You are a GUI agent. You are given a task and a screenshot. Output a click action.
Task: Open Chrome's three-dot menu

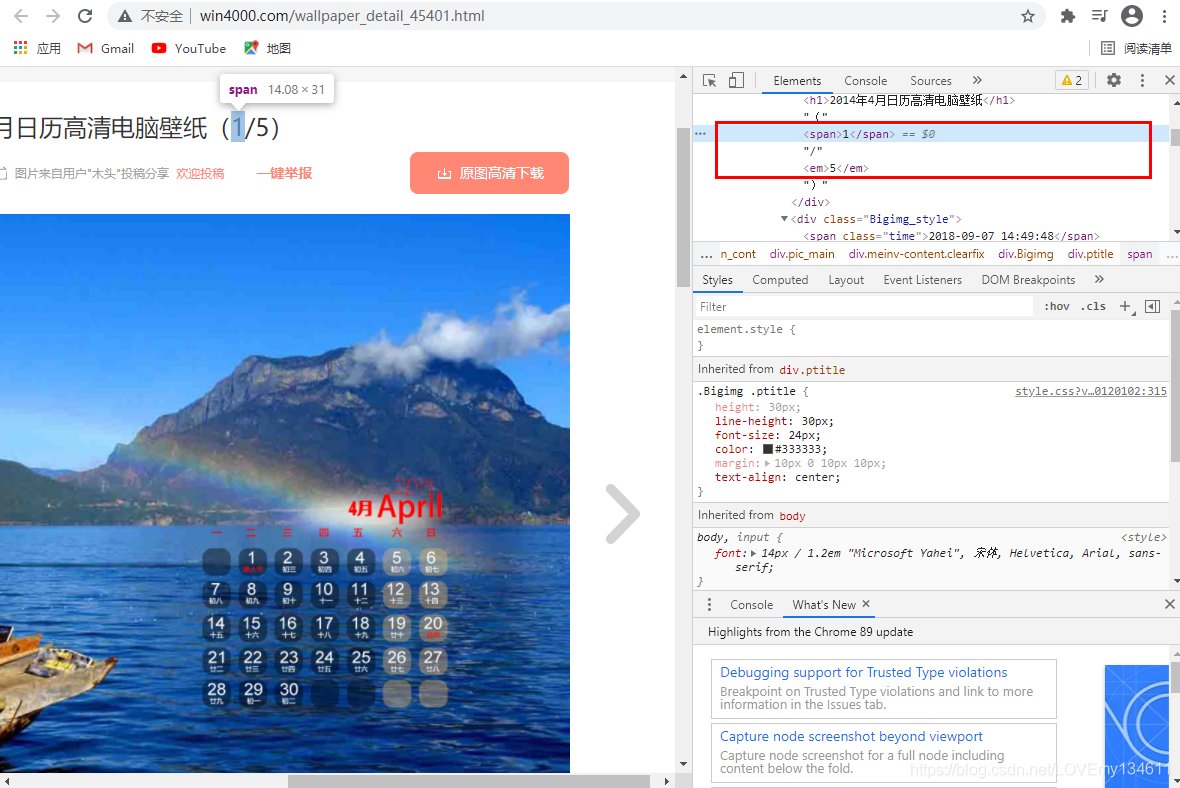click(x=1163, y=16)
